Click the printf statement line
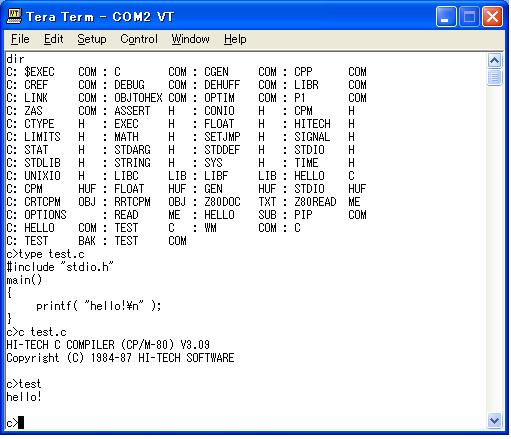Screen dimensions: 511x439 (x=99, y=306)
